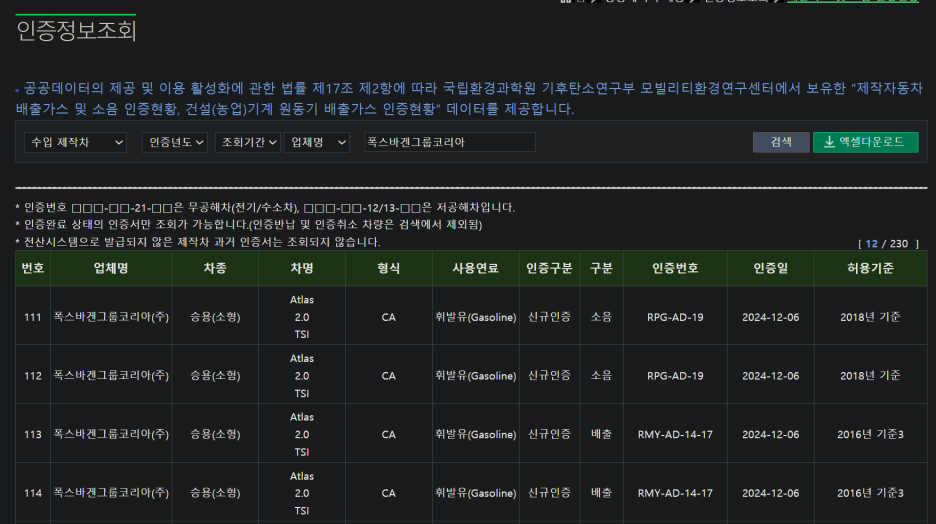936x524 pixels.
Task: Select row number 114
Action: pos(33,493)
